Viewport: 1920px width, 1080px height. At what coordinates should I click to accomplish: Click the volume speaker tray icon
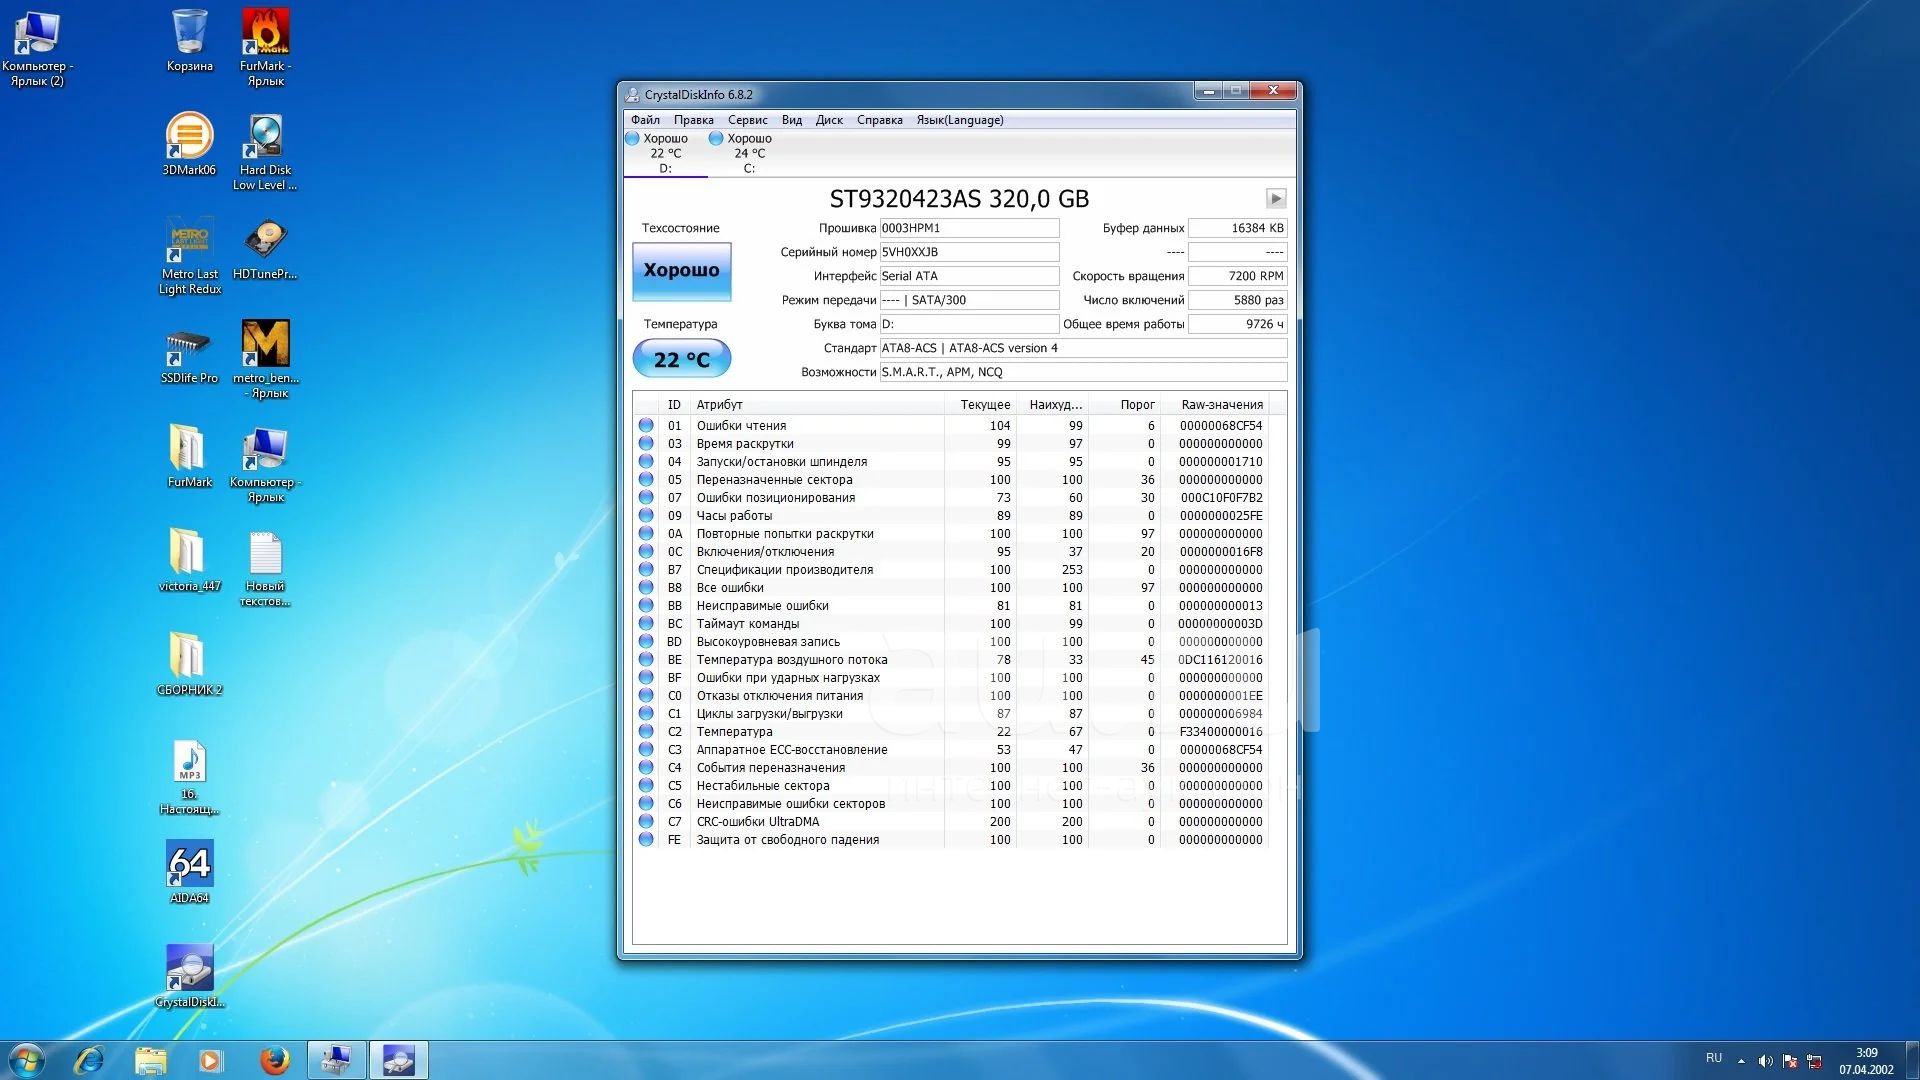click(1765, 1061)
